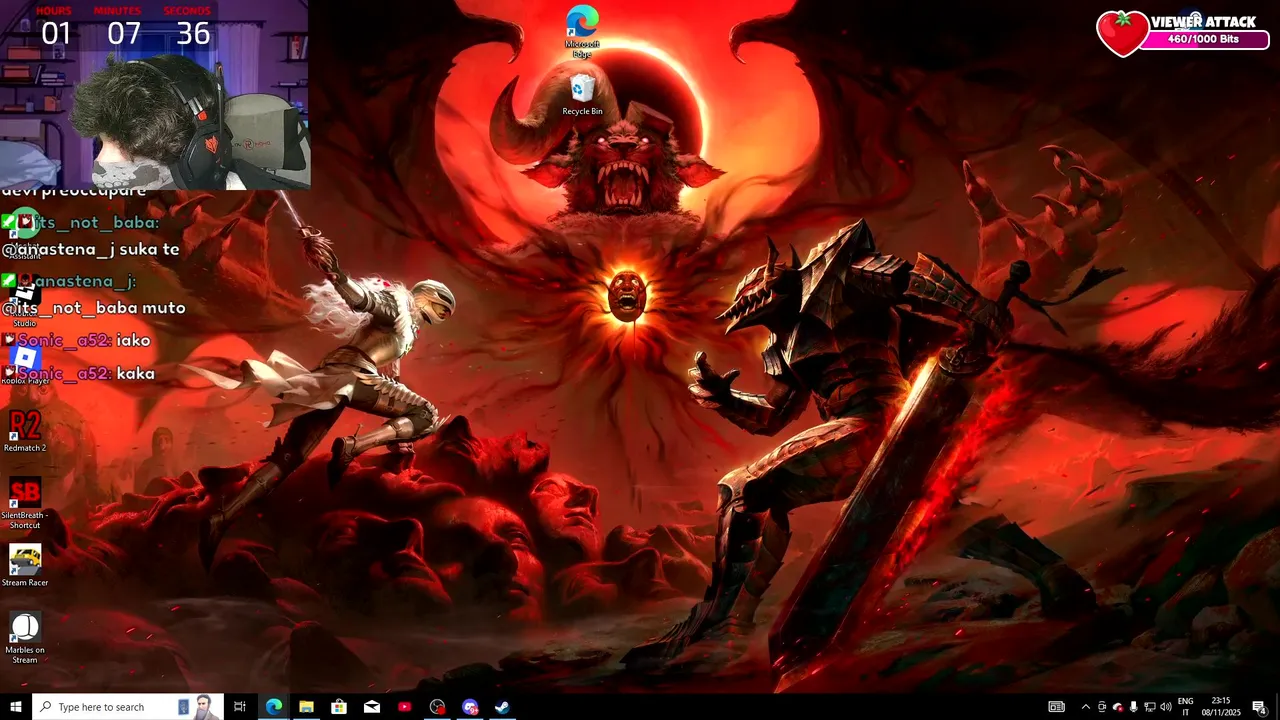Image resolution: width=1280 pixels, height=720 pixels.
Task: Click the webcam overlay thumbnail
Action: (155, 95)
